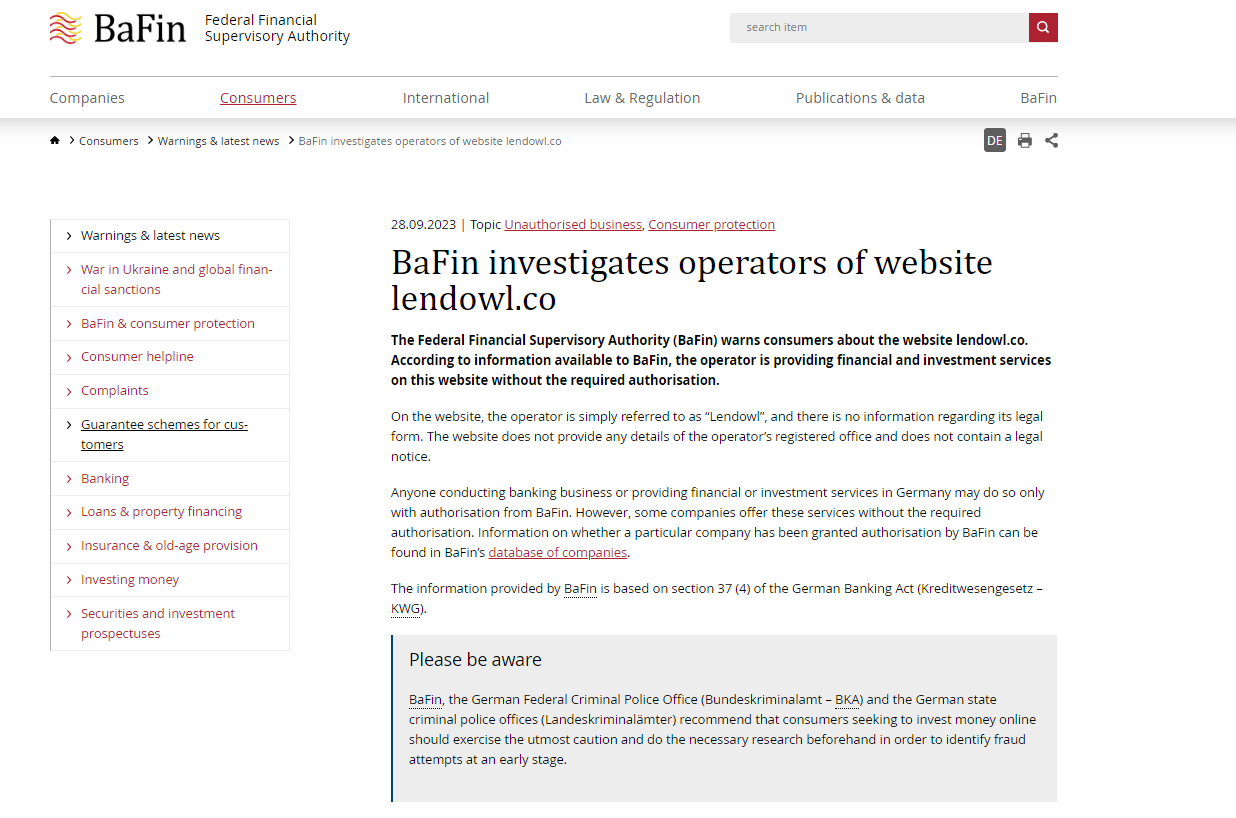
Task: Open the Unauthorised business topic link
Action: 573,224
